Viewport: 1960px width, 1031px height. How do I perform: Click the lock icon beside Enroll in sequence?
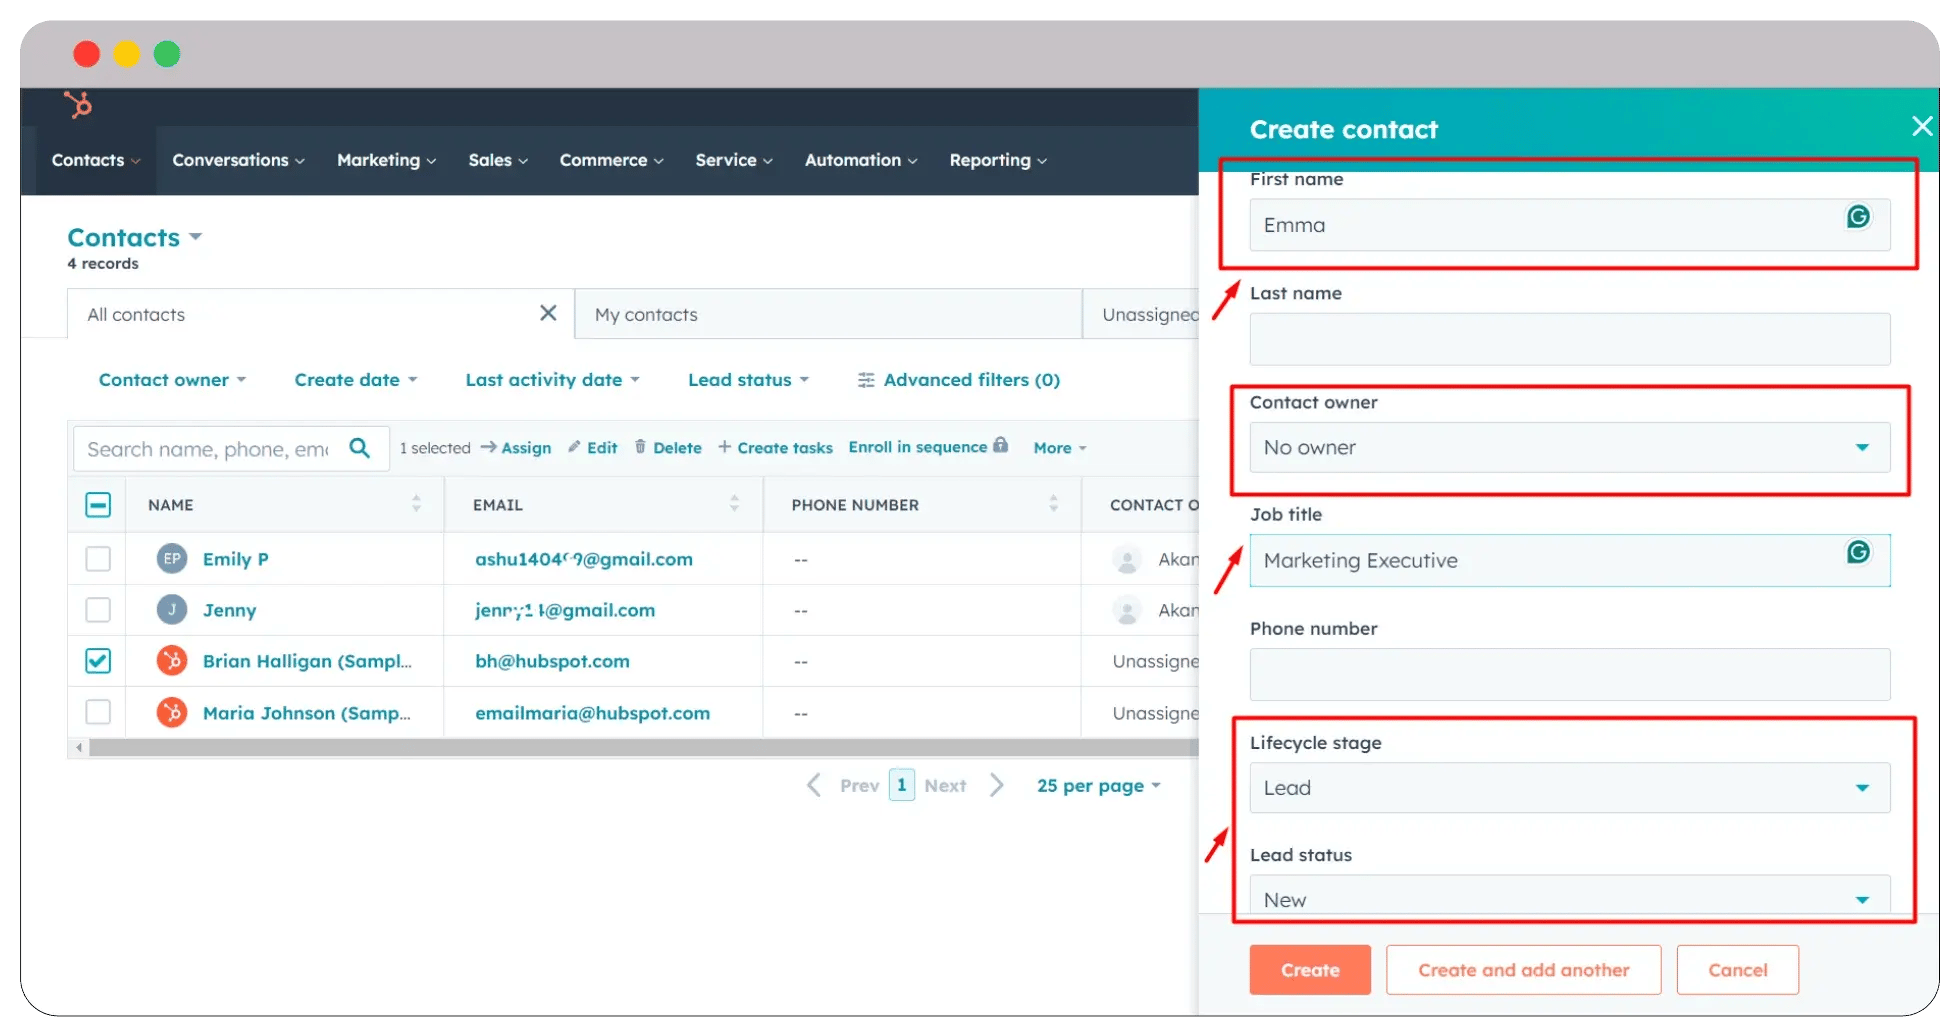[1001, 446]
